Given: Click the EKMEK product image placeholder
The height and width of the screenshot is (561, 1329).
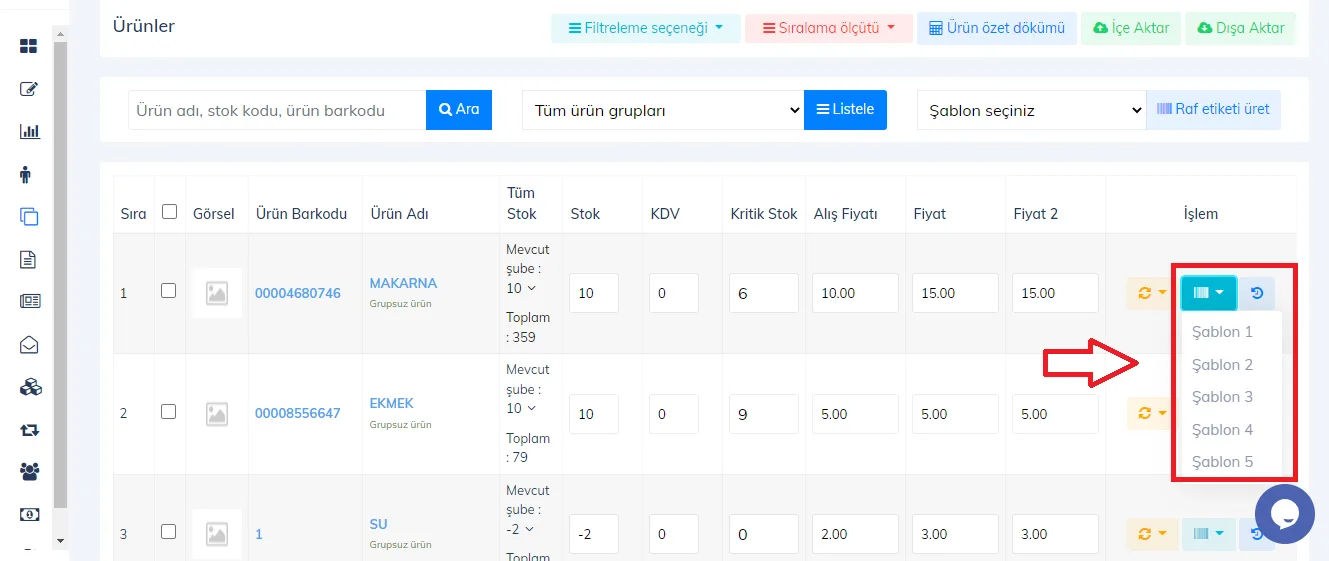Looking at the screenshot, I should click(x=217, y=413).
